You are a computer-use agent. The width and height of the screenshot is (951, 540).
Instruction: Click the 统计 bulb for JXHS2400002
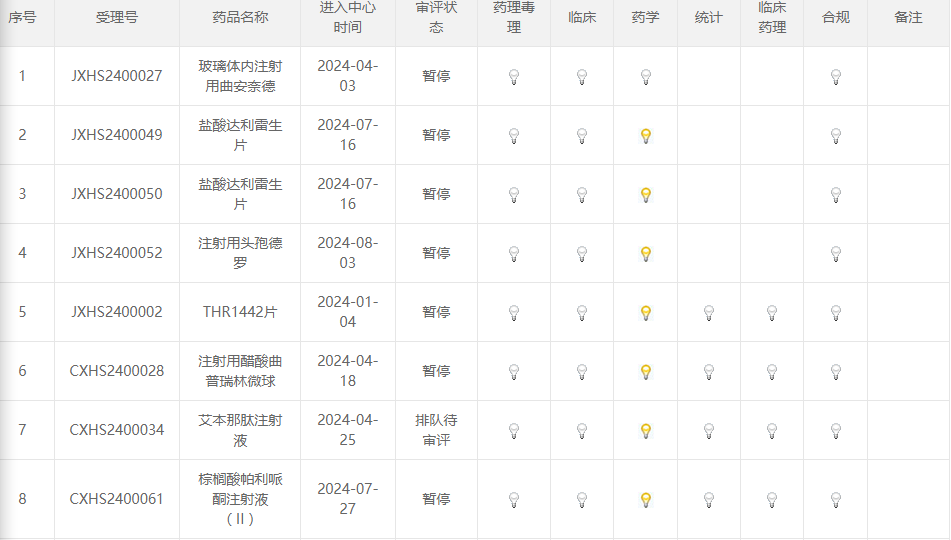click(708, 312)
